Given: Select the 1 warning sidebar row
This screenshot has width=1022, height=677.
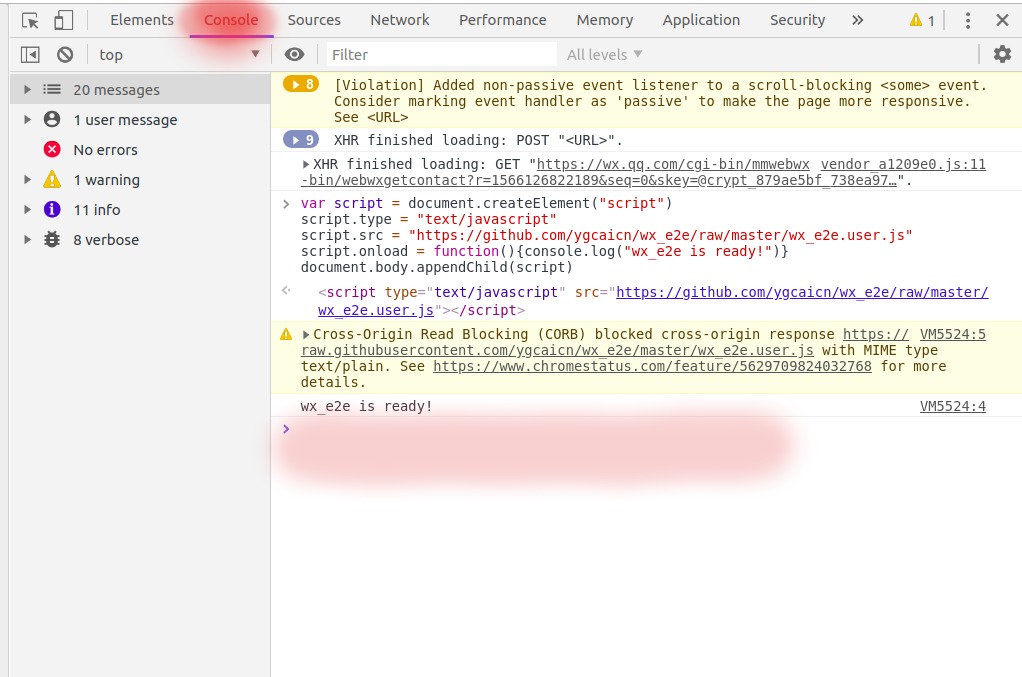Looking at the screenshot, I should [x=140, y=179].
